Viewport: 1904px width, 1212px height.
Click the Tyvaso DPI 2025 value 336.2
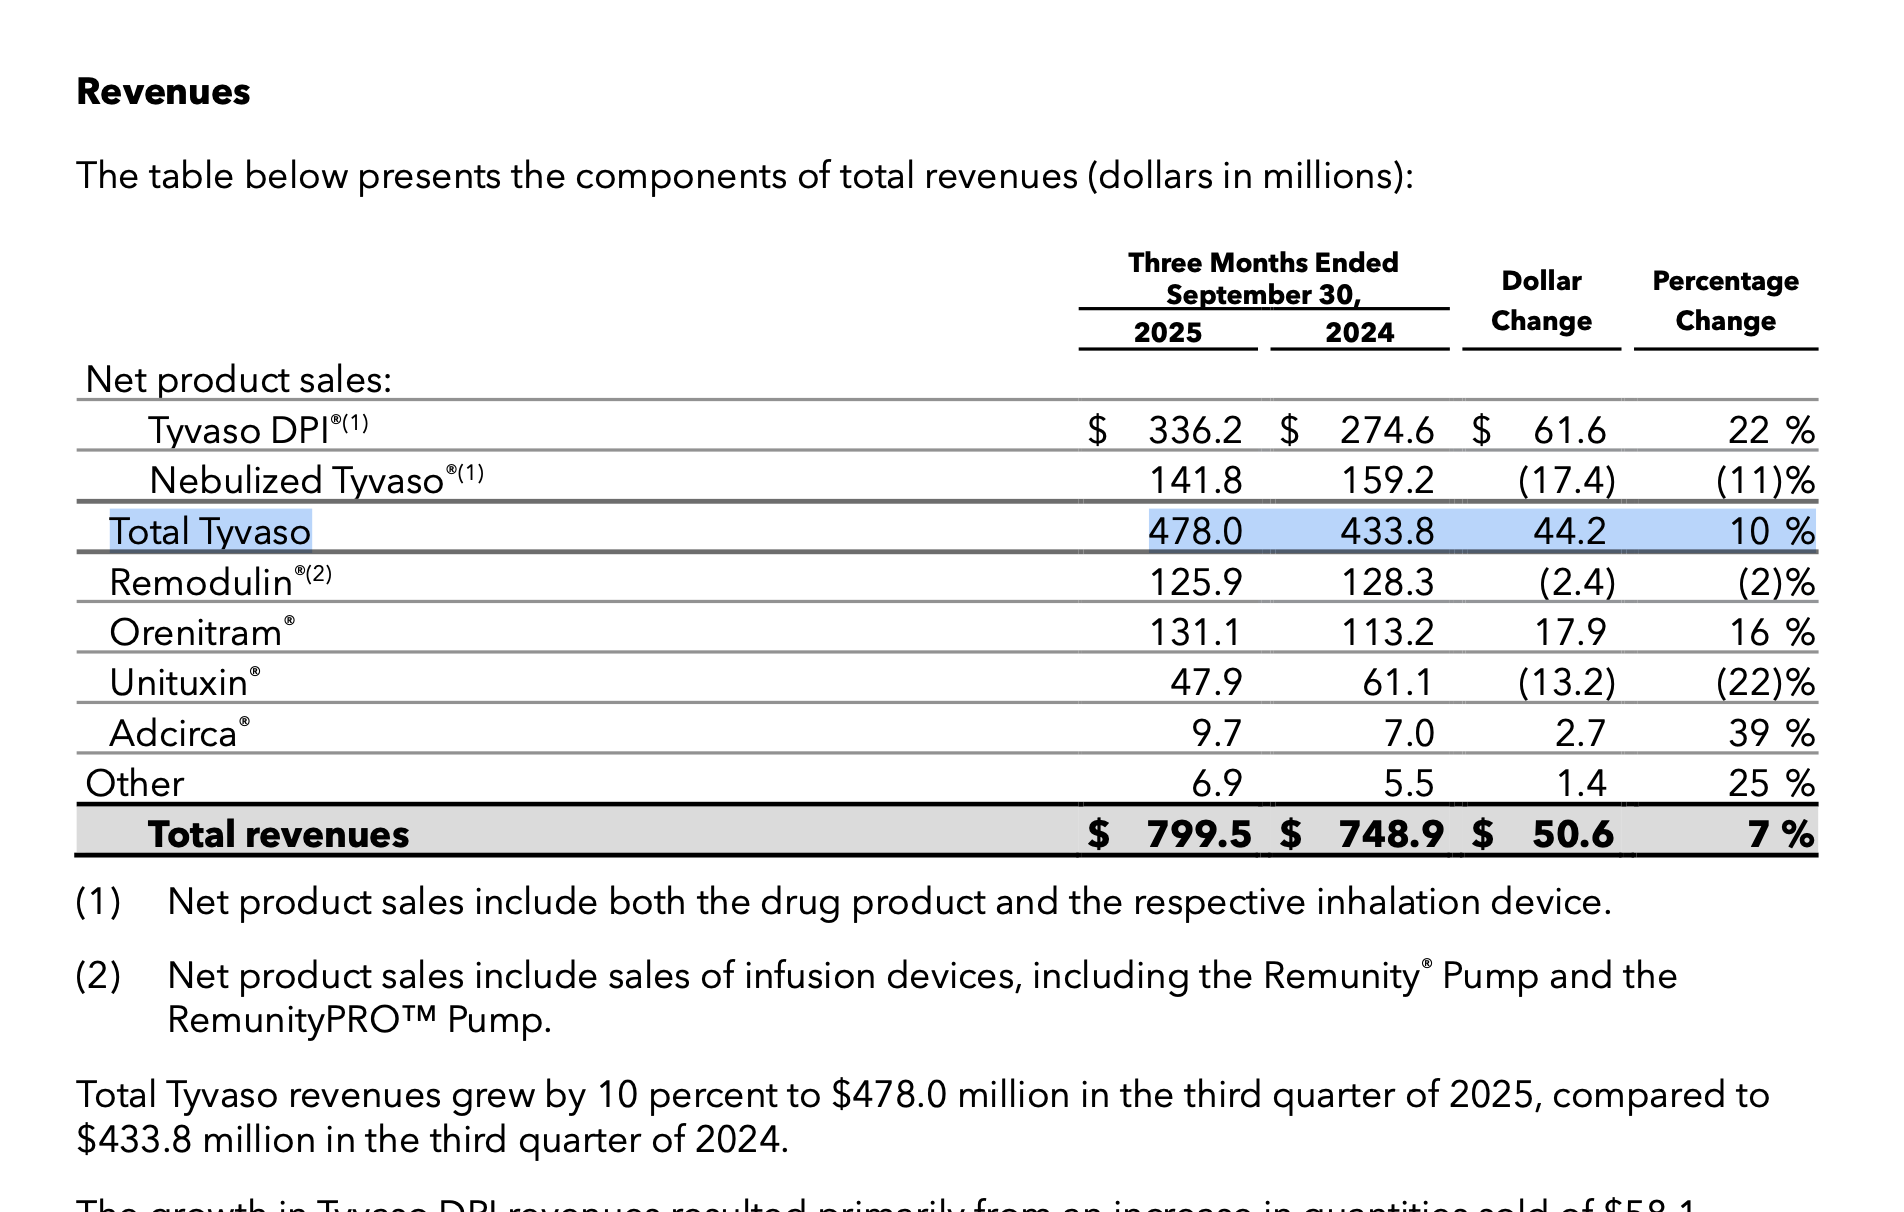pyautogui.click(x=1194, y=430)
